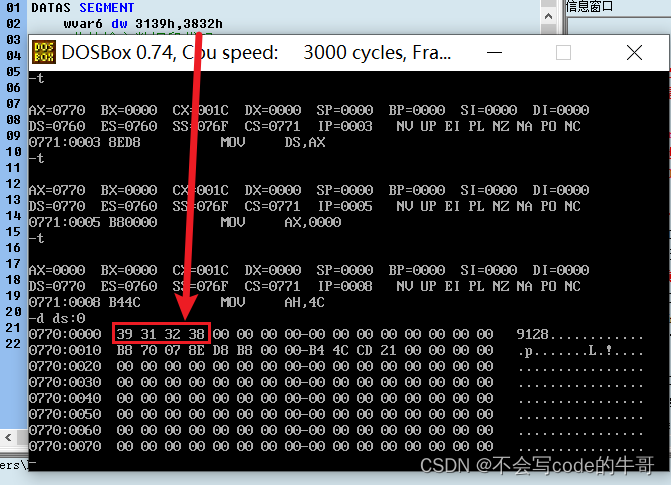Click the 信息窗口 panel title
The image size is (671, 485).
[x=590, y=6]
